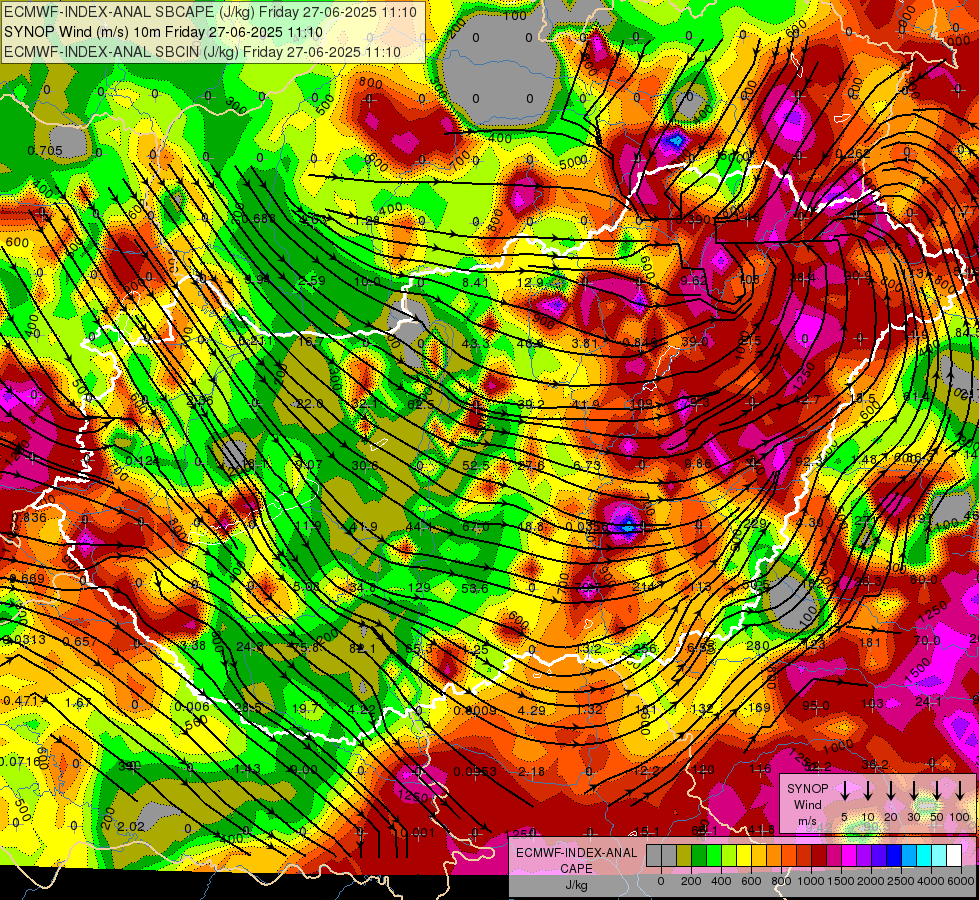The height and width of the screenshot is (900, 979).
Task: Pick the cyan legend swatch left of 4000
Action: click(924, 855)
